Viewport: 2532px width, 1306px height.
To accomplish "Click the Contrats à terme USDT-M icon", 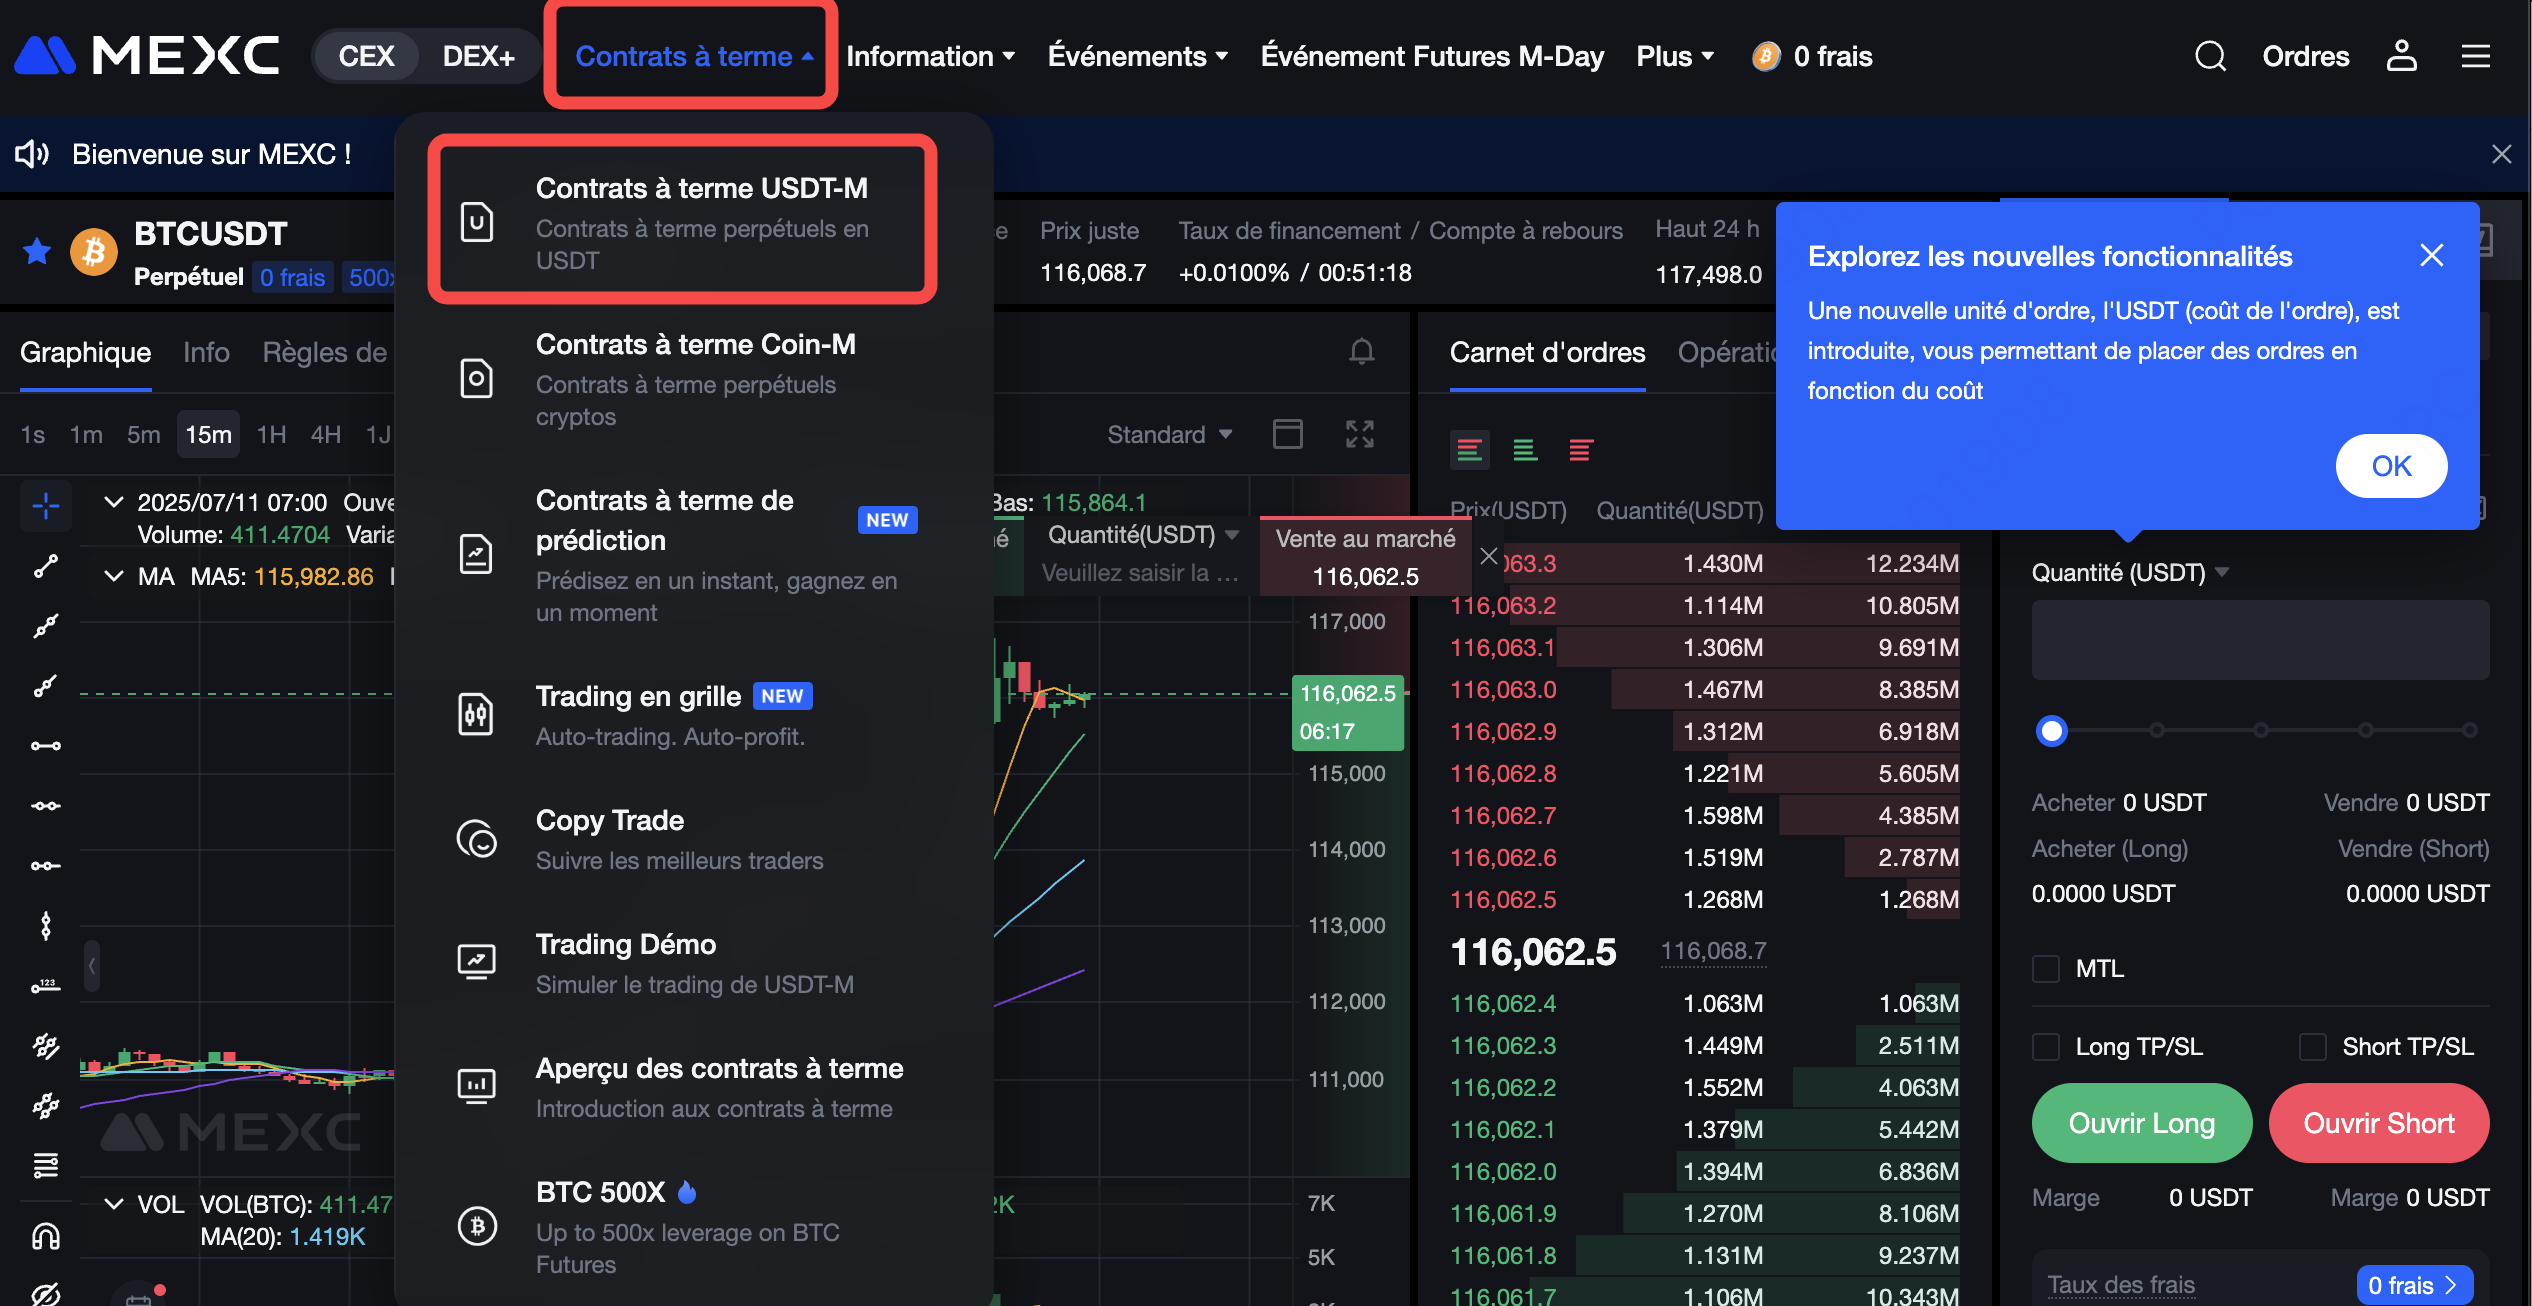I will (x=477, y=222).
